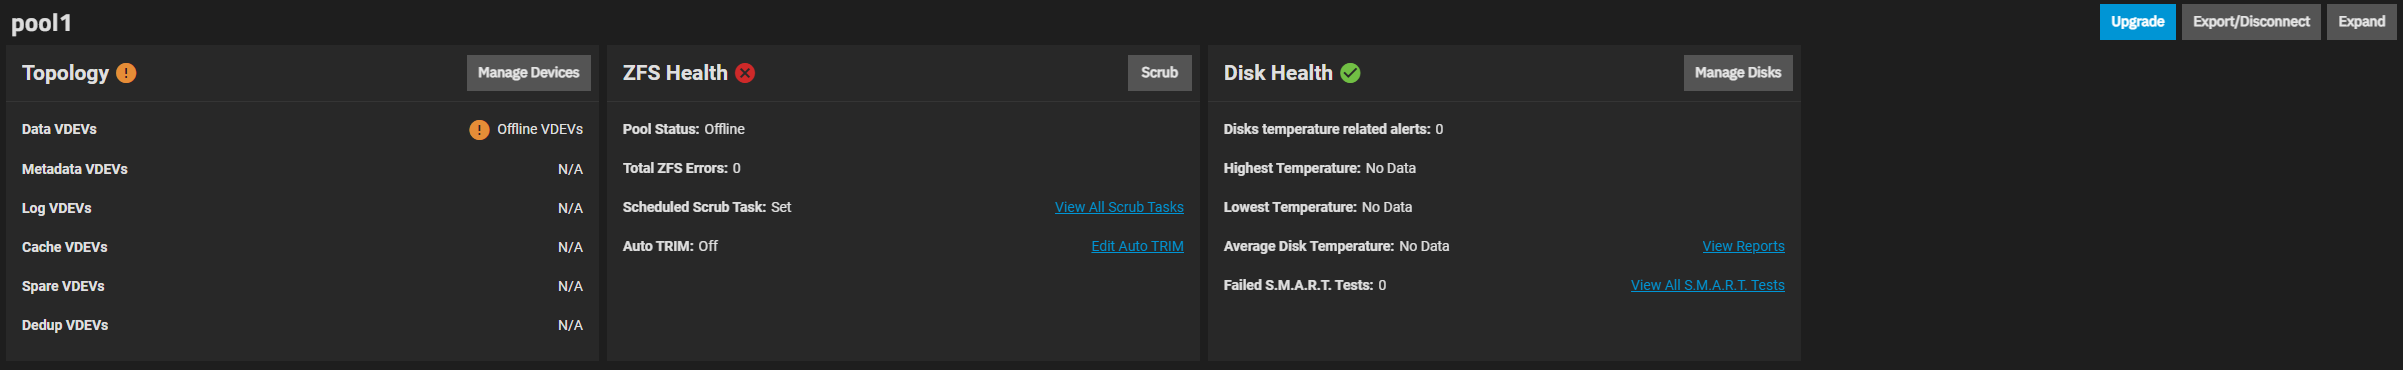Click the Expand pool button

(x=2361, y=22)
